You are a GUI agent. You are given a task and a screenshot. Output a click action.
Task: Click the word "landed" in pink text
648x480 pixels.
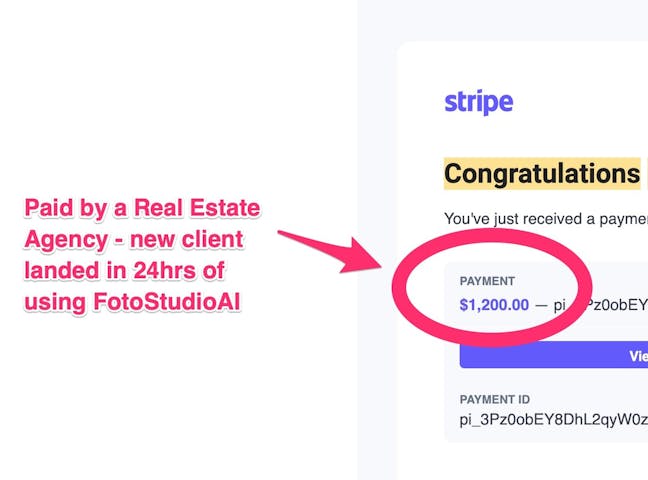60,269
